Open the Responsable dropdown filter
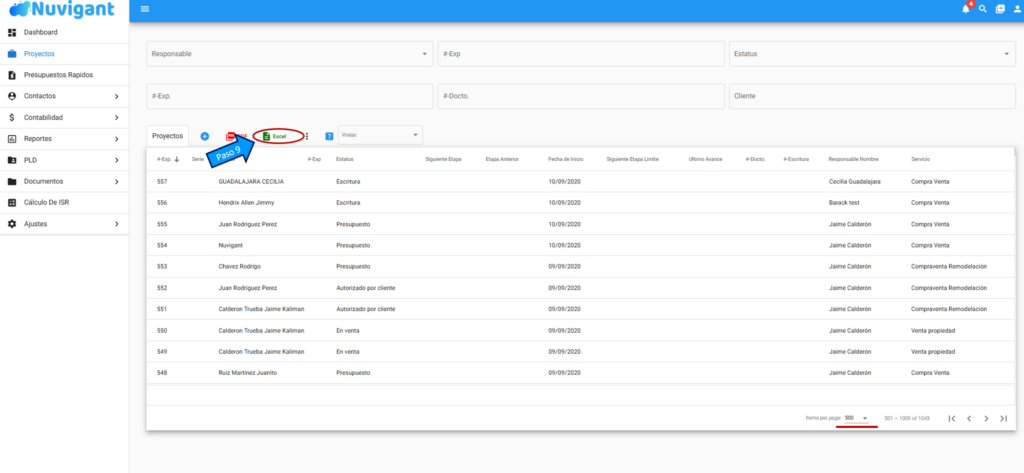This screenshot has width=1024, height=473. tap(289, 54)
